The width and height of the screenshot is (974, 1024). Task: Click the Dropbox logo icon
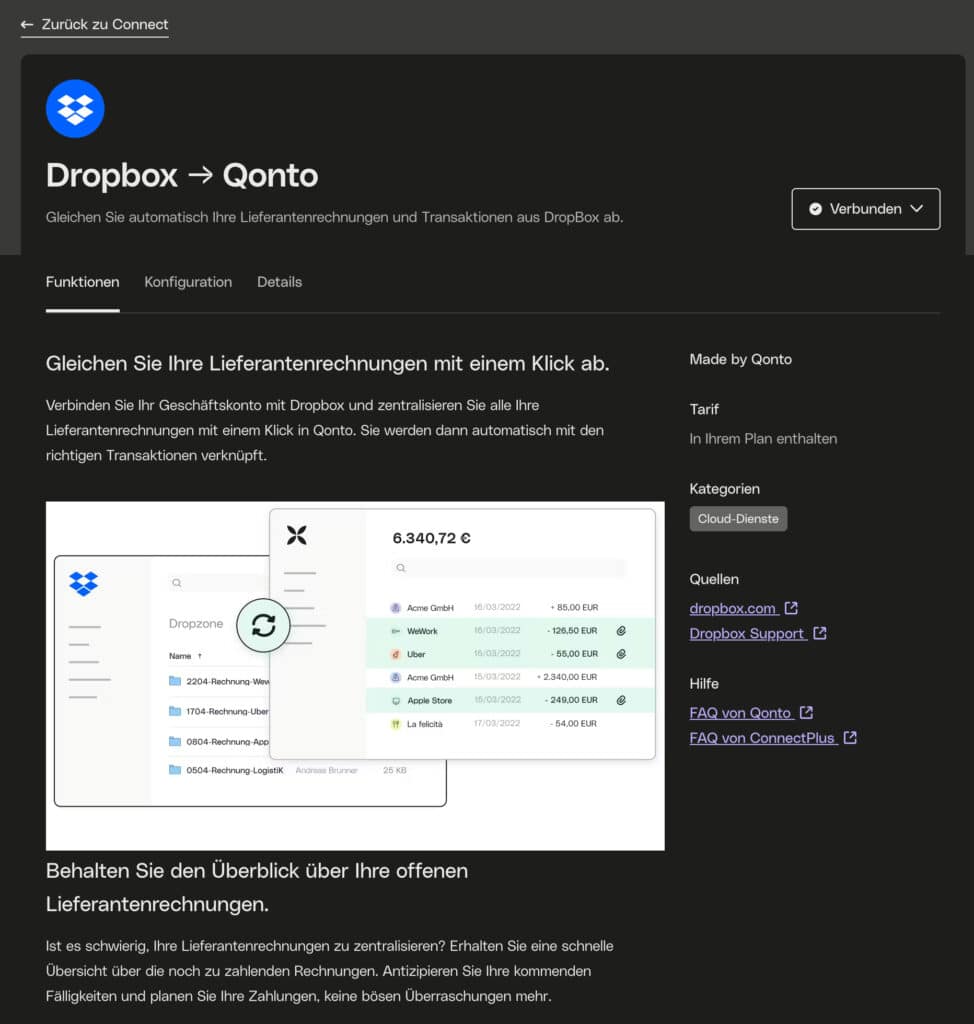(75, 108)
